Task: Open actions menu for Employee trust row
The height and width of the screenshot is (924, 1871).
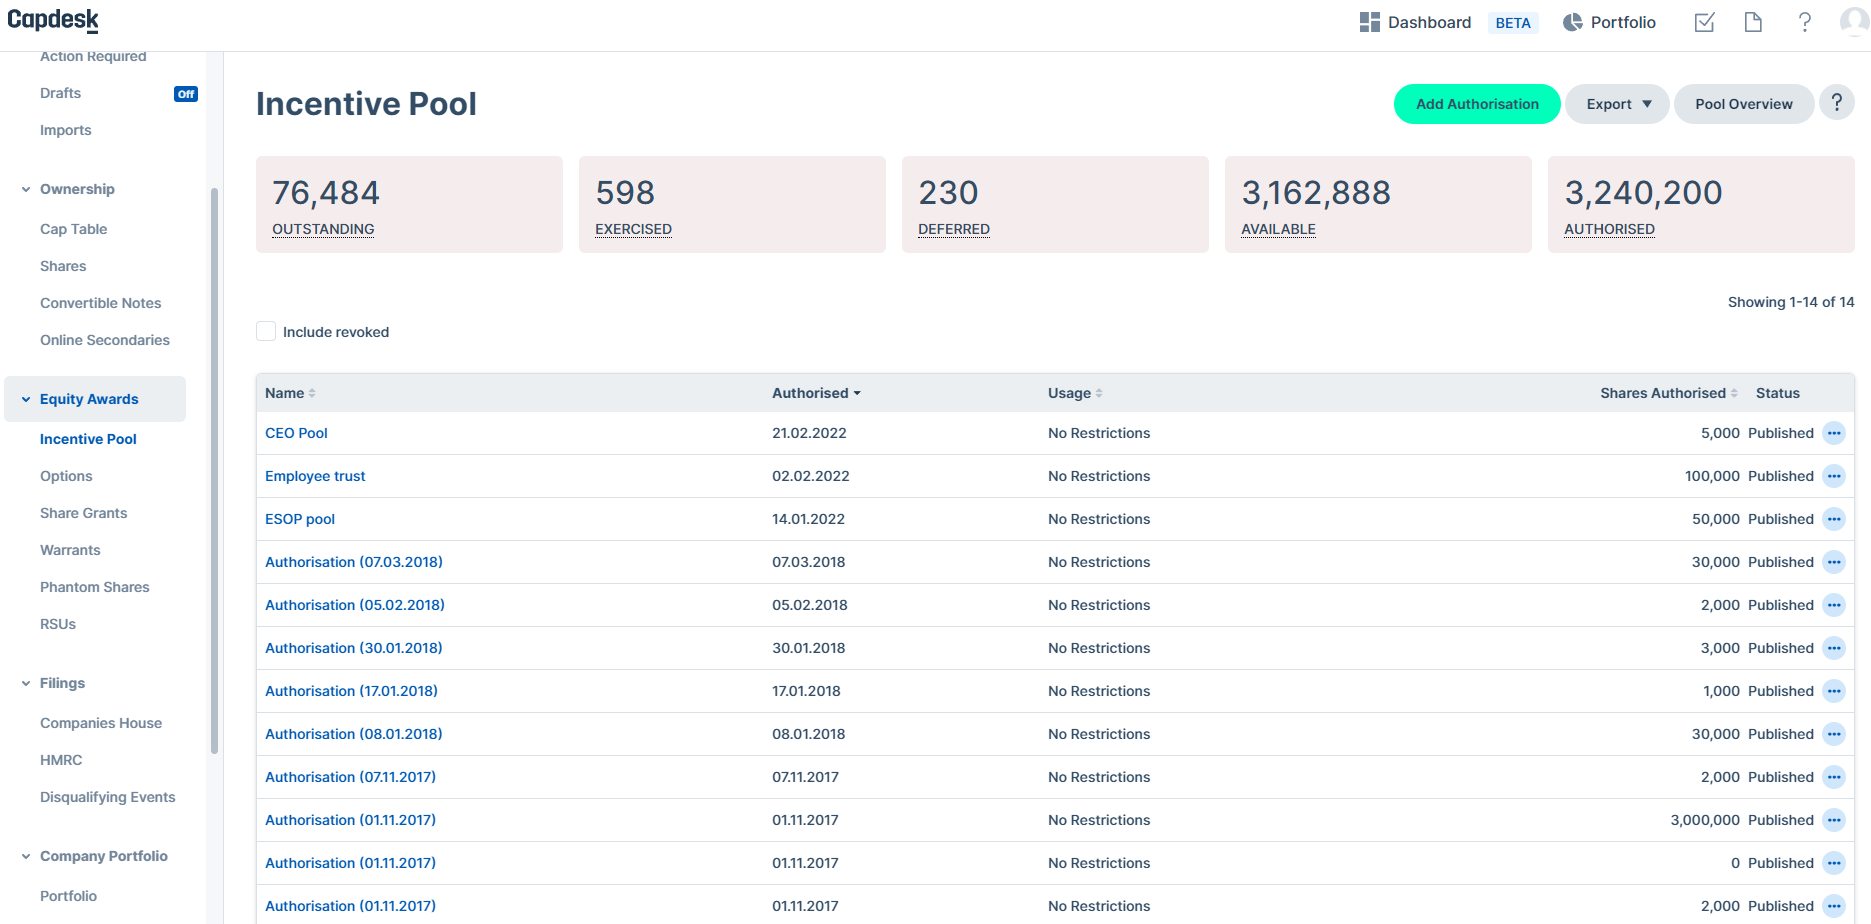Action: [1834, 476]
